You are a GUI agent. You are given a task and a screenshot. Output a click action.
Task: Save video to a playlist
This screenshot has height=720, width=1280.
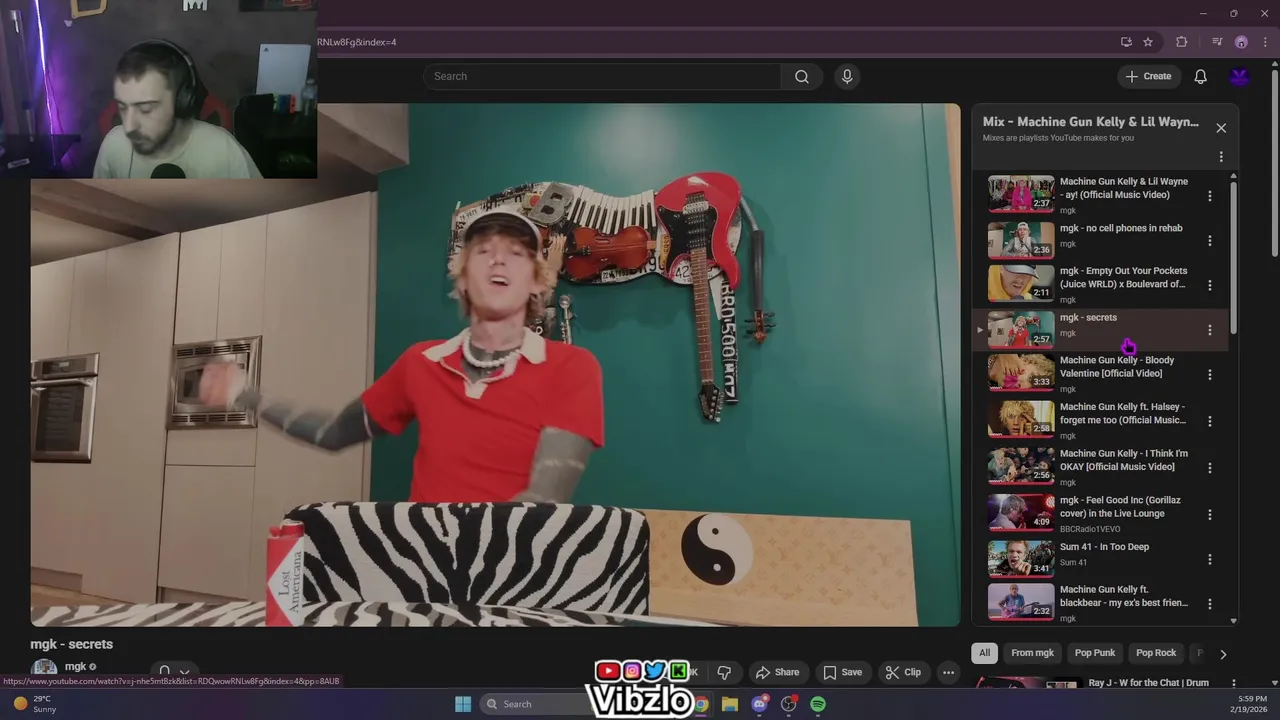pos(842,672)
